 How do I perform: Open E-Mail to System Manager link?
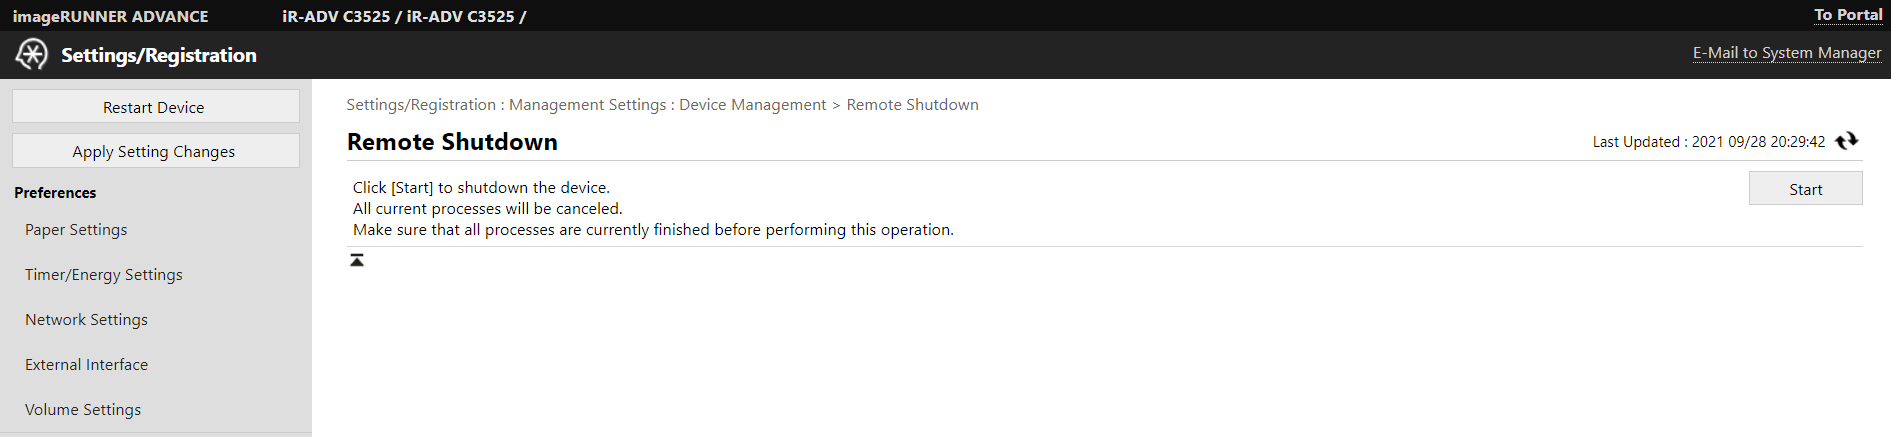(x=1786, y=53)
